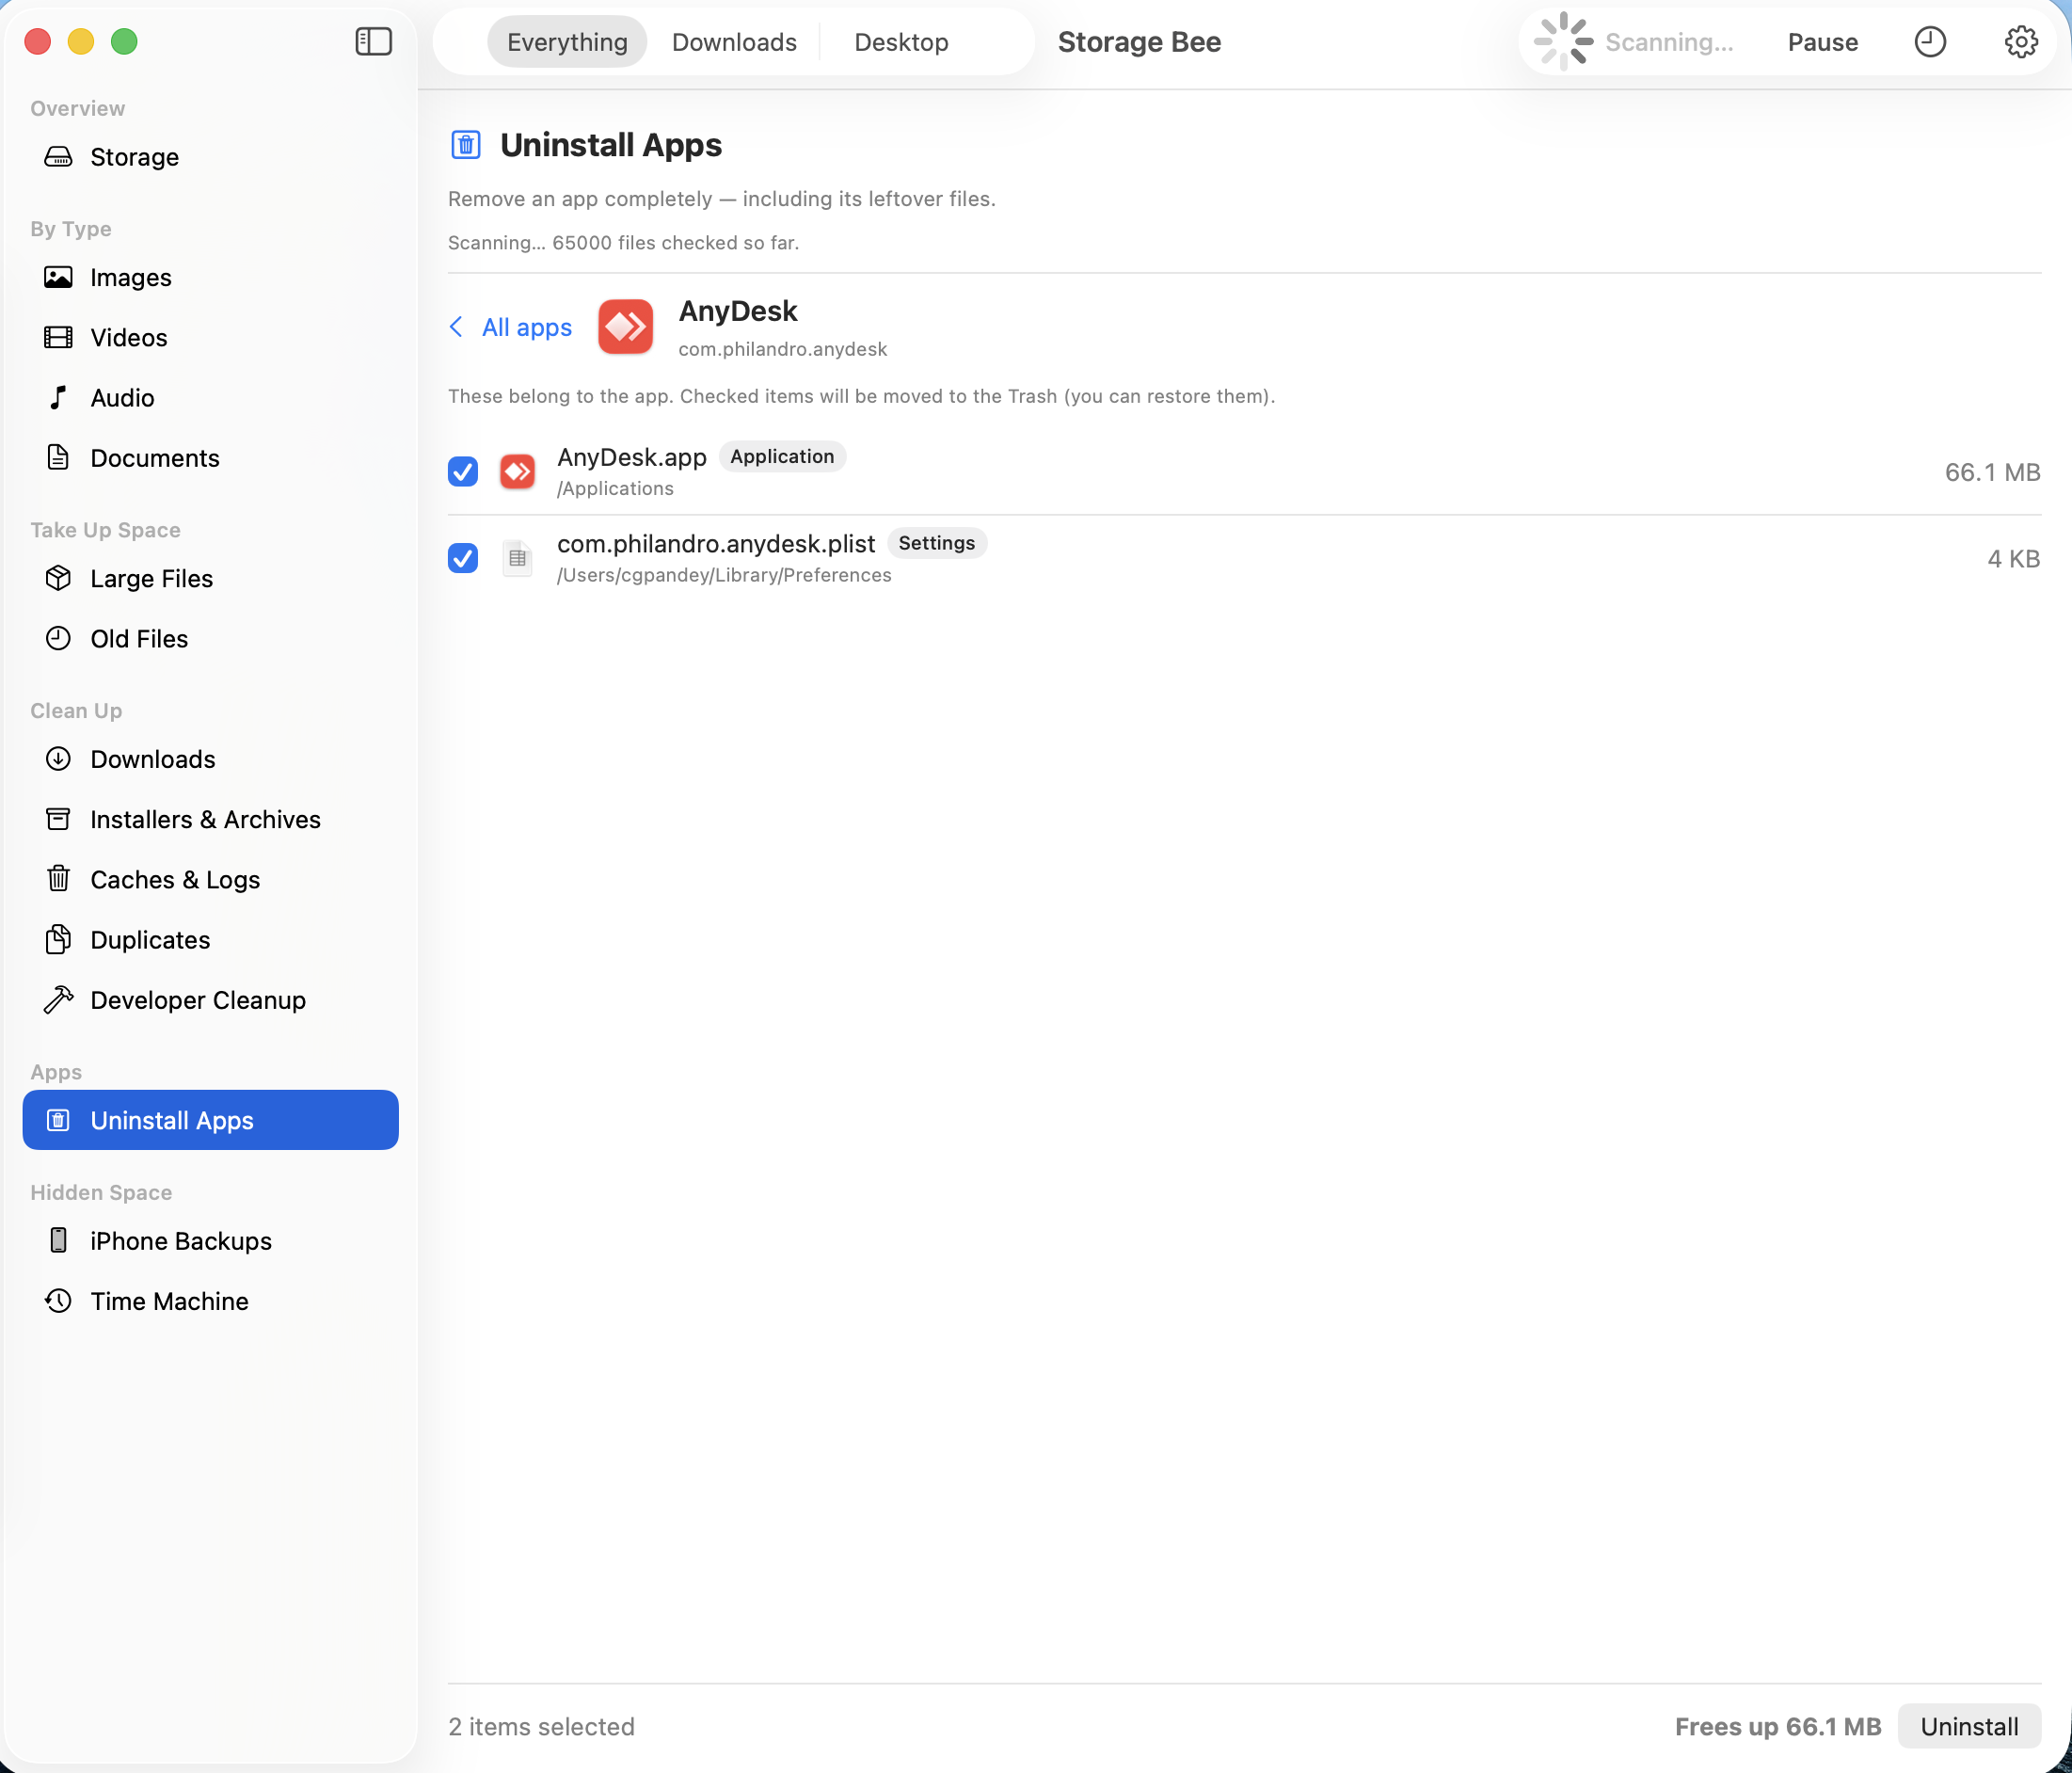
Task: Select Caches & Logs in sidebar
Action: point(210,879)
